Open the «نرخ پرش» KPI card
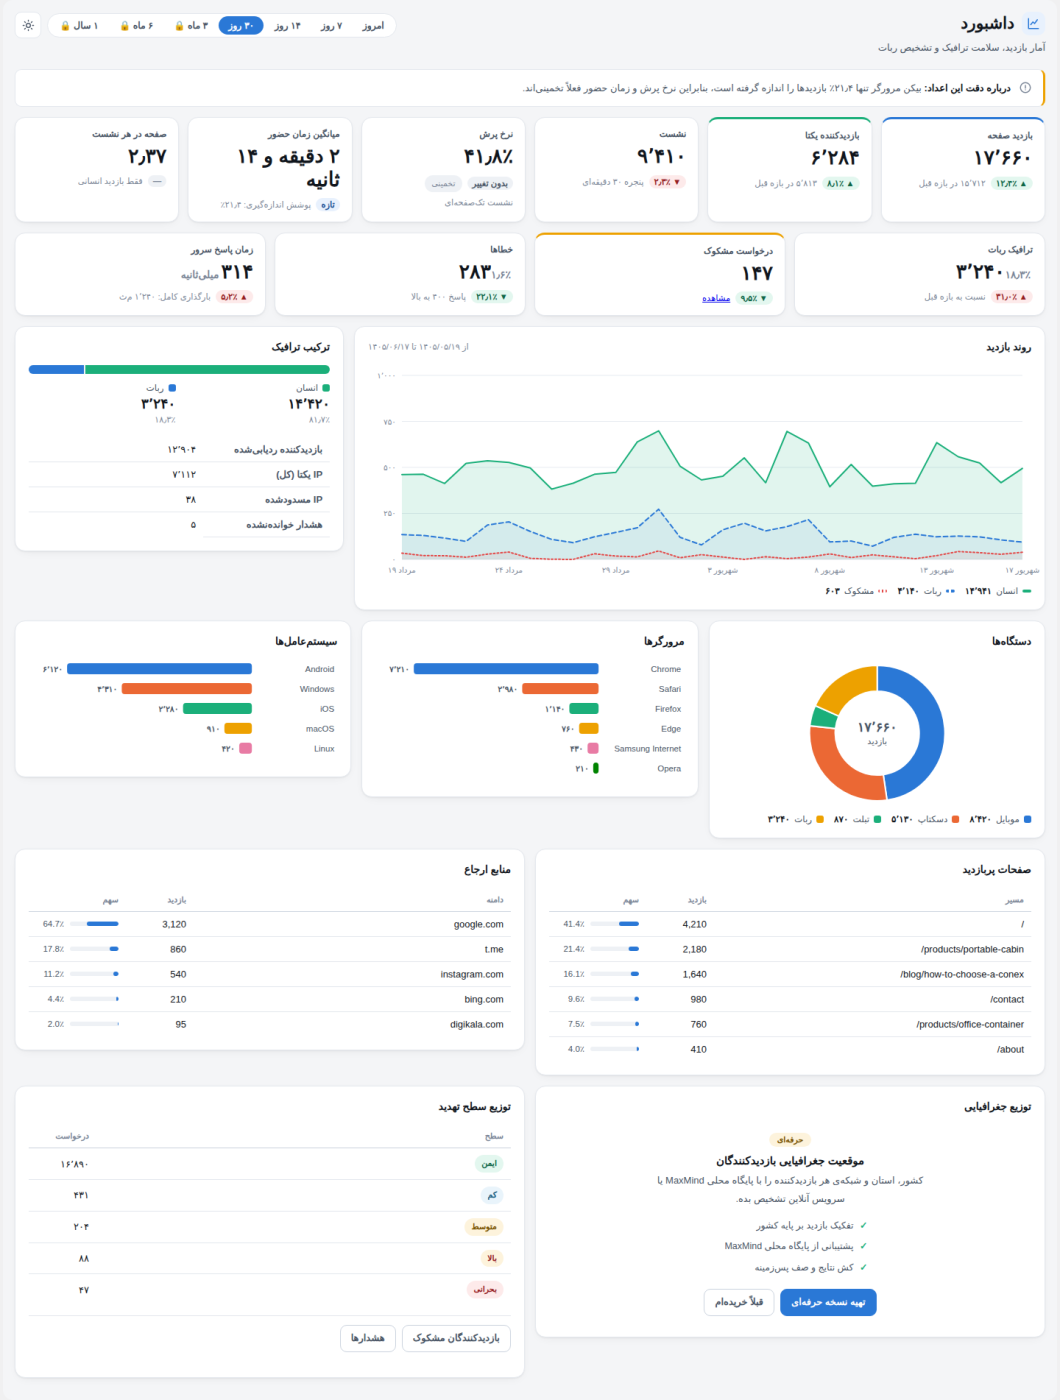This screenshot has width=1060, height=1400. [443, 169]
